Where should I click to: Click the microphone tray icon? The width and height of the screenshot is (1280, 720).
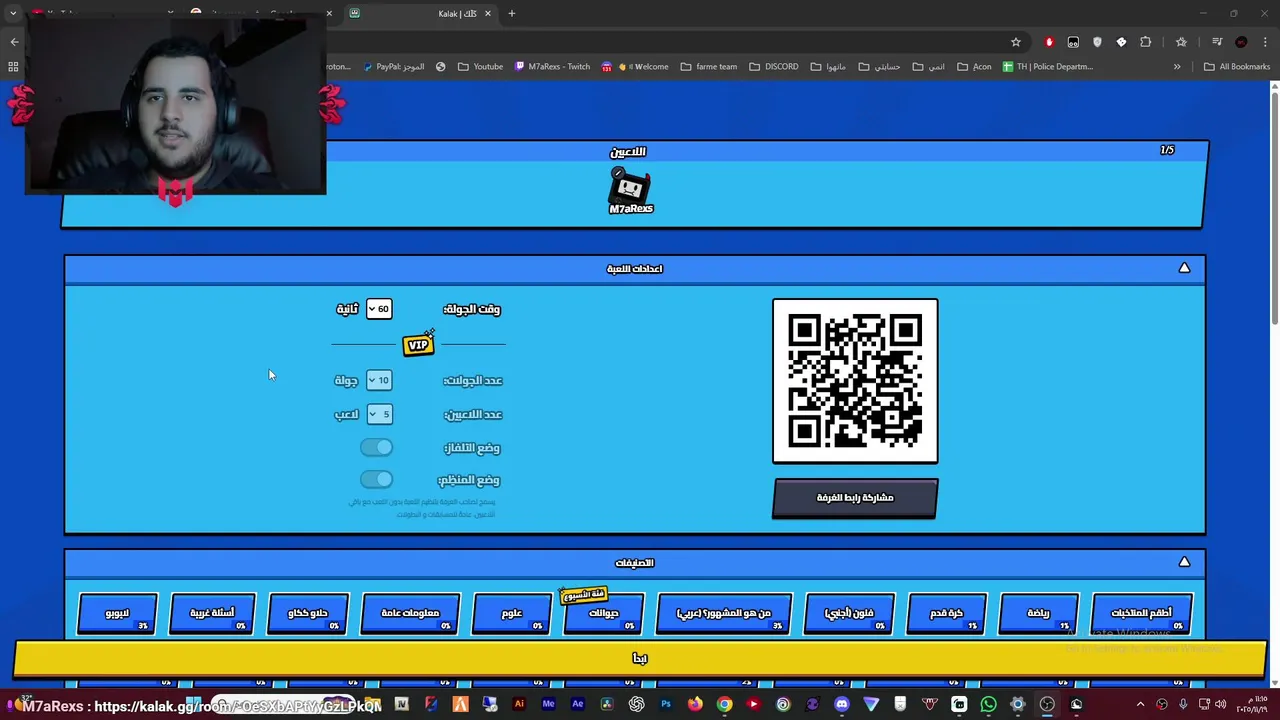coord(1183,704)
